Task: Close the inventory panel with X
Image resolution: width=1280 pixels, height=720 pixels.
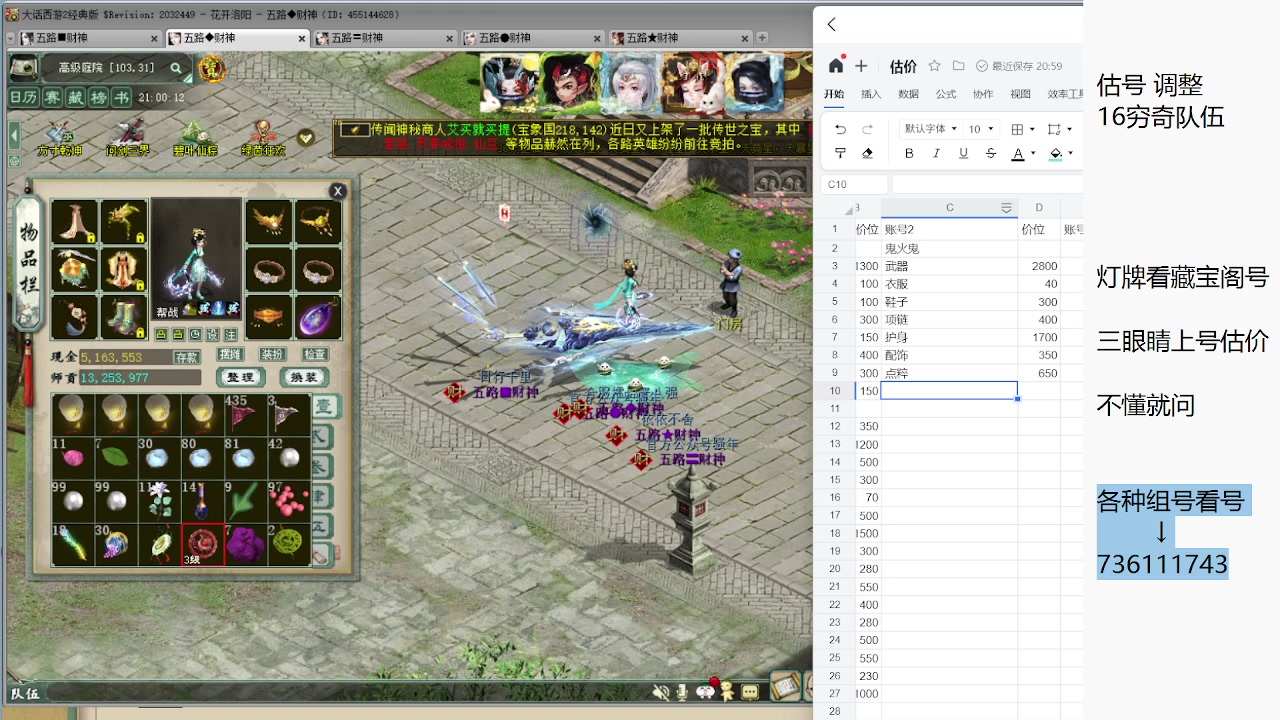Action: tap(338, 191)
